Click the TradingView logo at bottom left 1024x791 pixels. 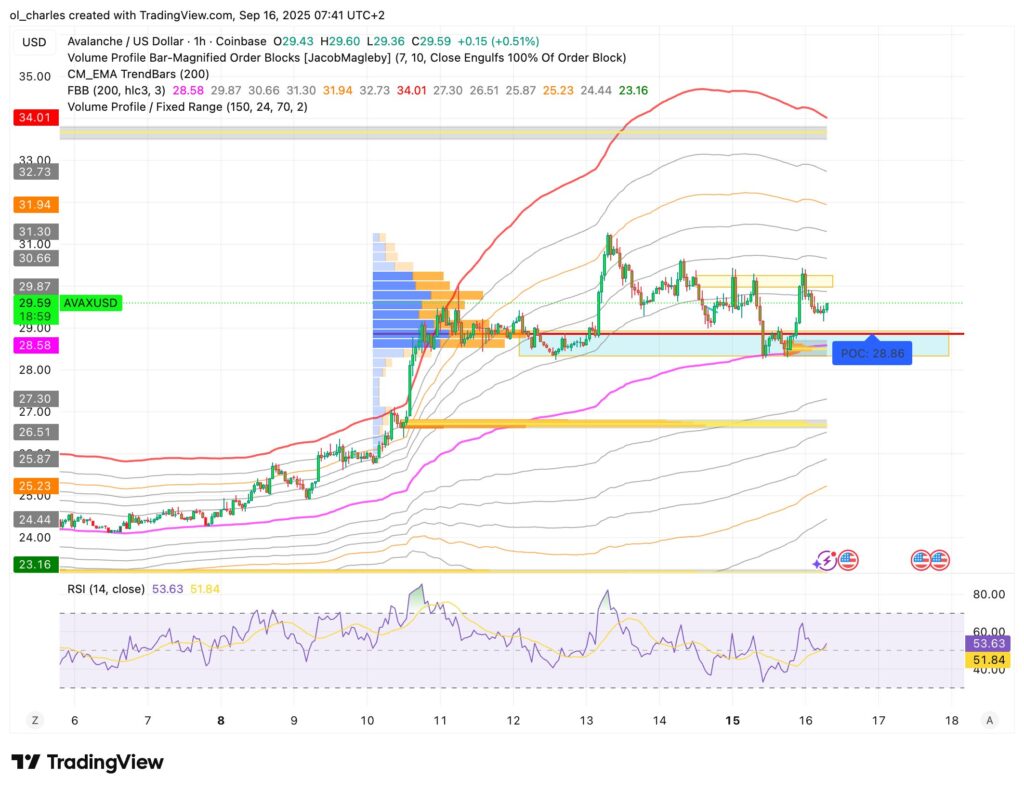click(87, 762)
